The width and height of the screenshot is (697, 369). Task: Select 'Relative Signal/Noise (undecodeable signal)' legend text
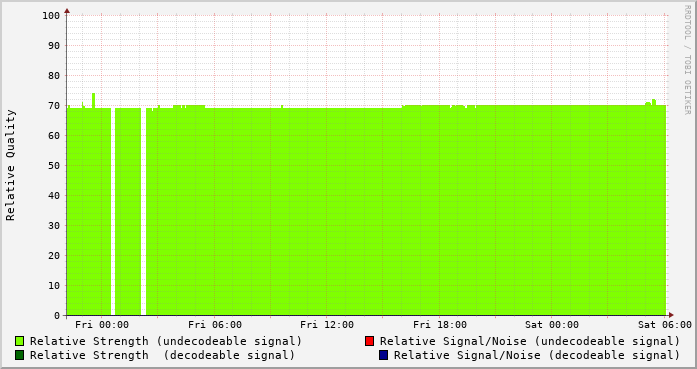[x=530, y=341]
